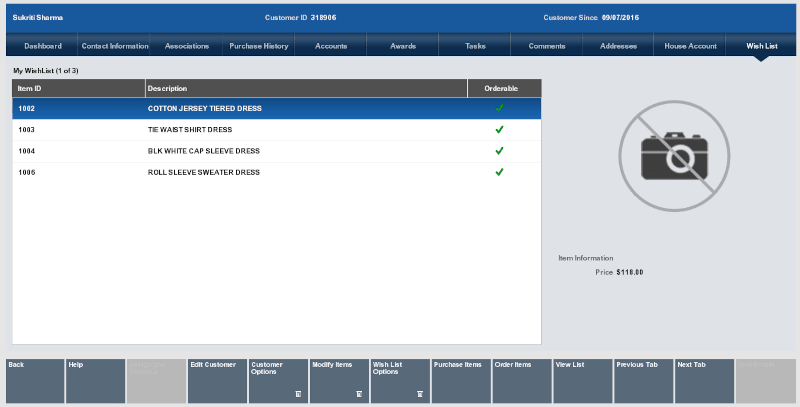This screenshot has width=800, height=407.
Task: Open the Addresses tab
Action: [618, 46]
